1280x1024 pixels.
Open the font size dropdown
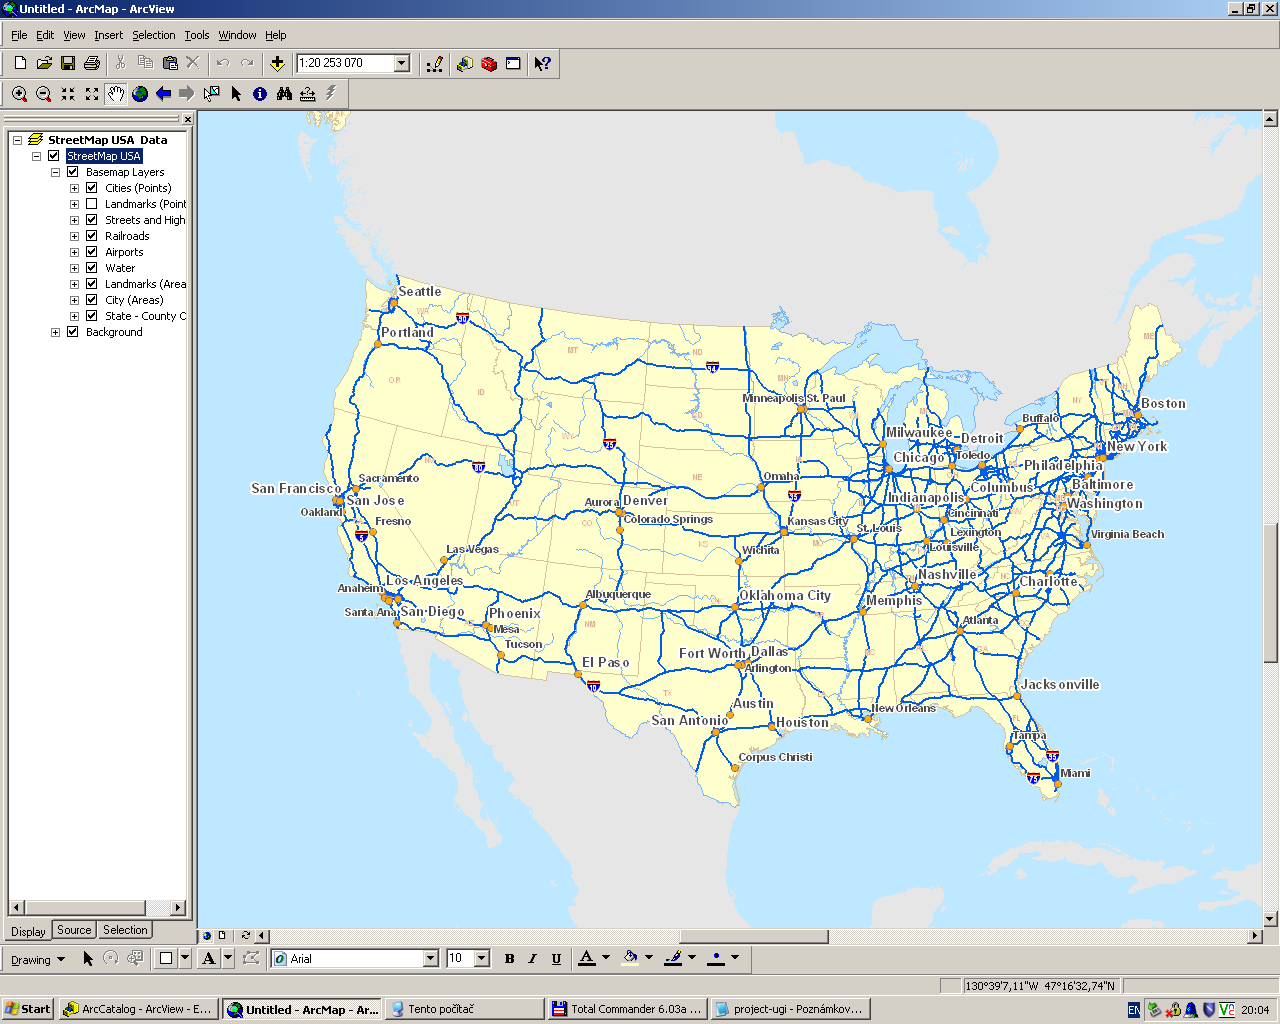click(481, 958)
